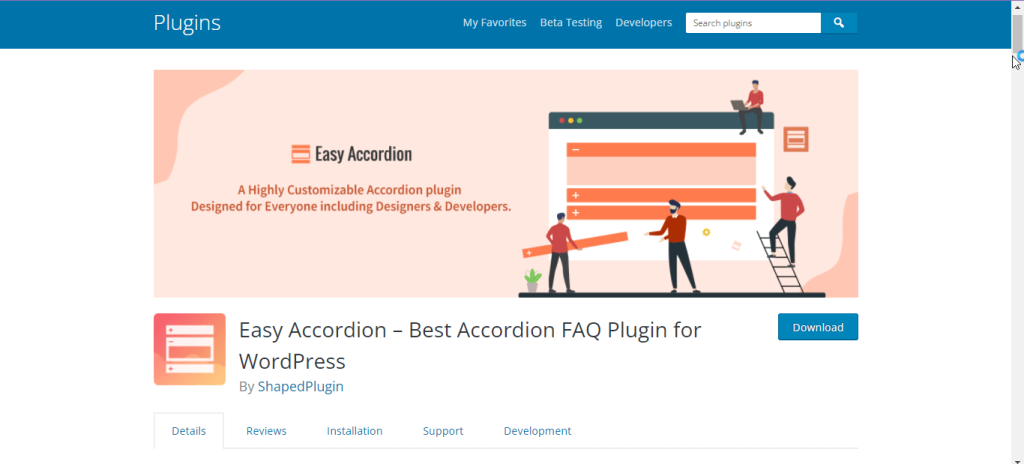Open the Installation tab
This screenshot has height=464, width=1024.
point(354,431)
